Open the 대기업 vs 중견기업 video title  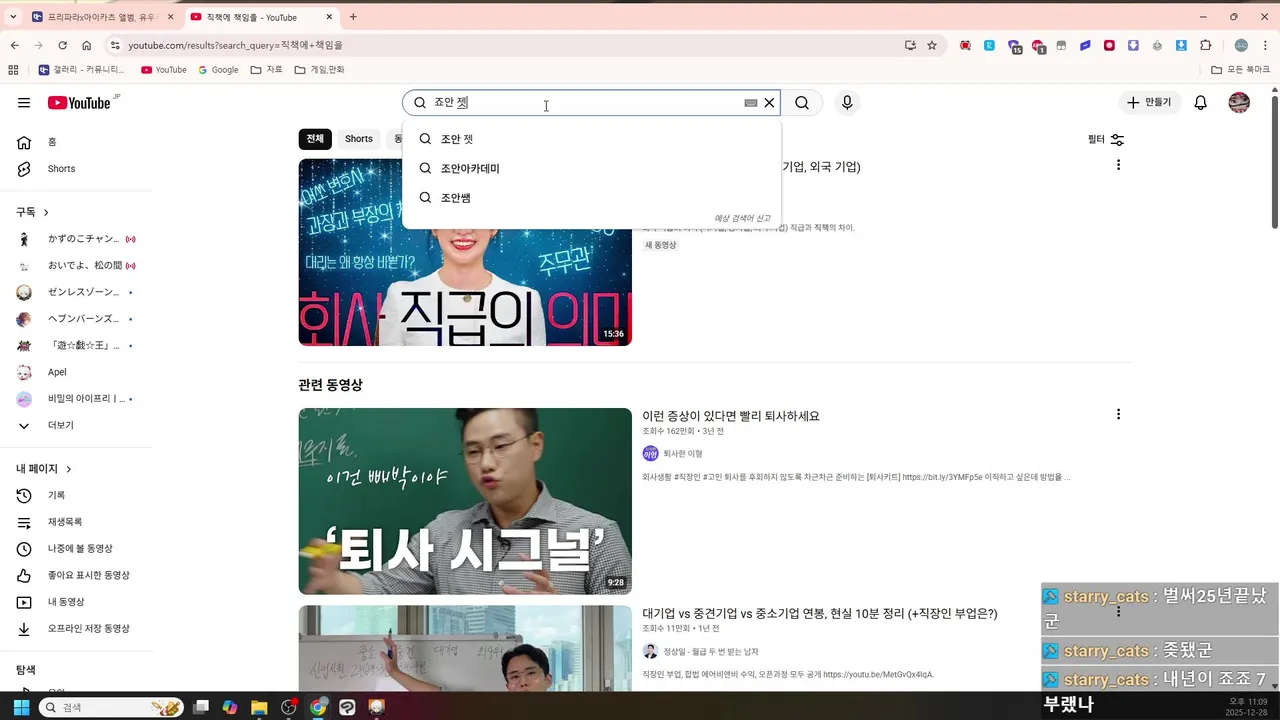[x=820, y=614]
